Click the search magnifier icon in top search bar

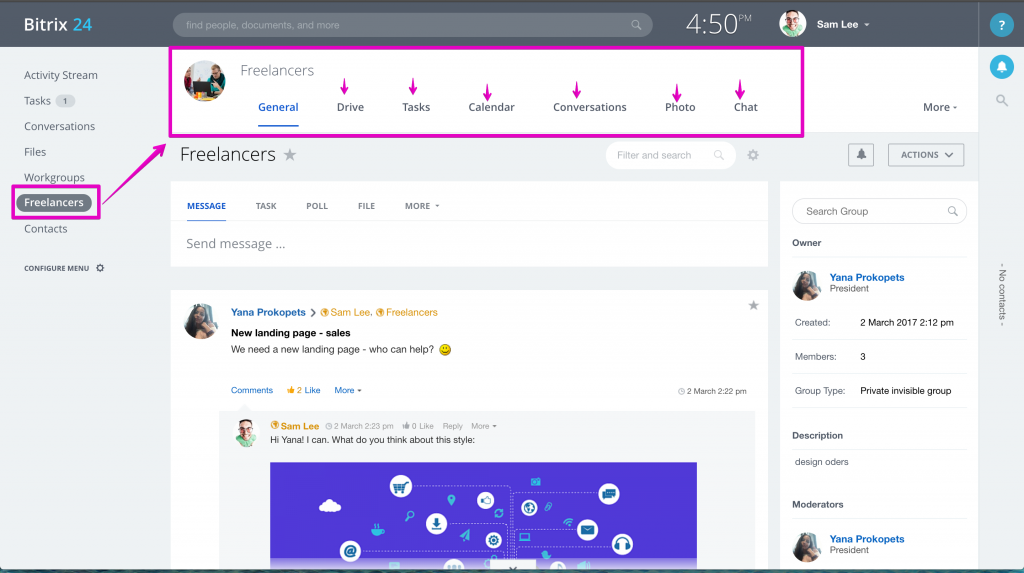click(635, 25)
